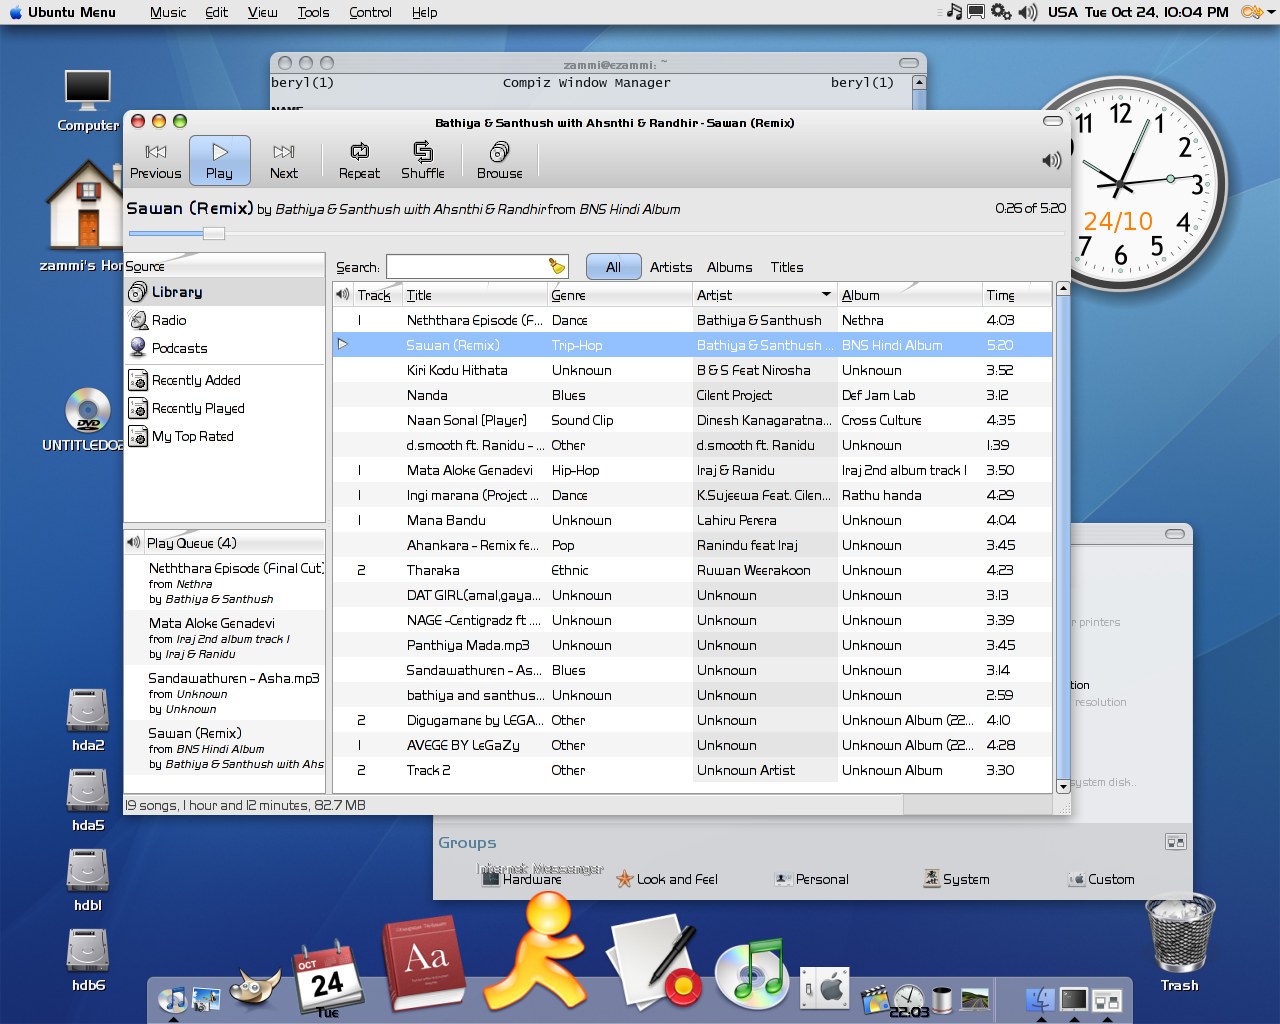
Task: Click the gears icon in the top panel
Action: coord(1001,12)
